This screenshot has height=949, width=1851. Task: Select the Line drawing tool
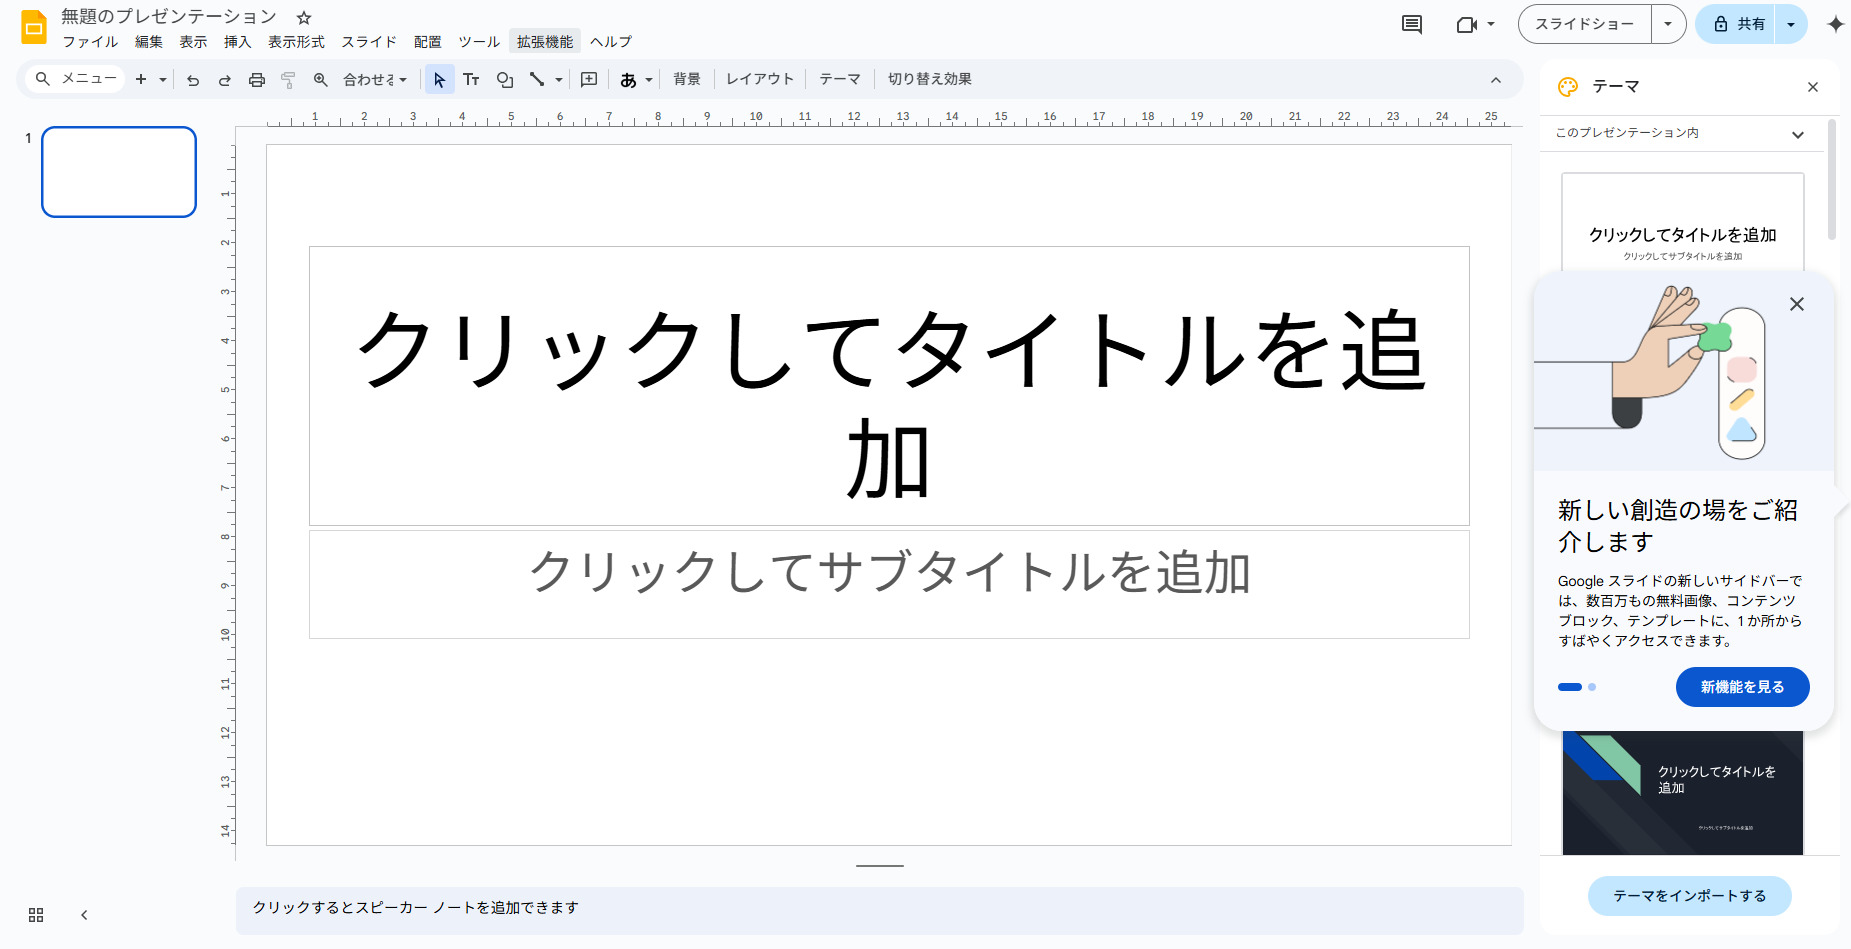click(x=537, y=79)
